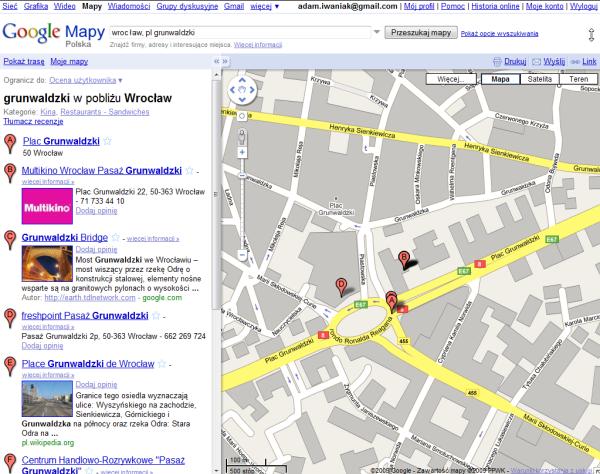Click the 'Pokaż trasę' link

point(24,61)
